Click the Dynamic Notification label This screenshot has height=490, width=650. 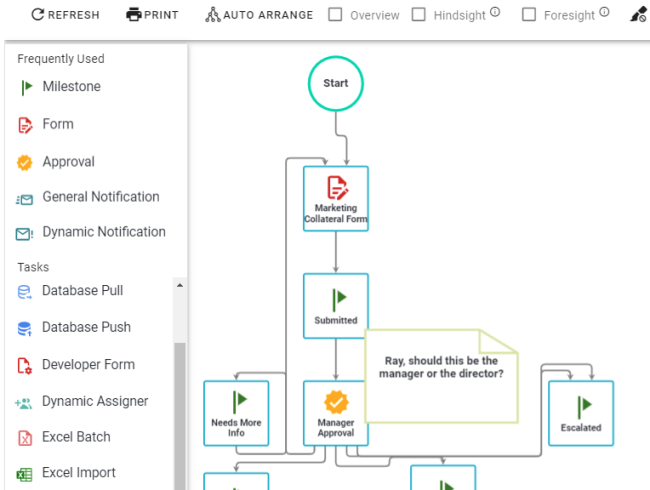click(104, 232)
